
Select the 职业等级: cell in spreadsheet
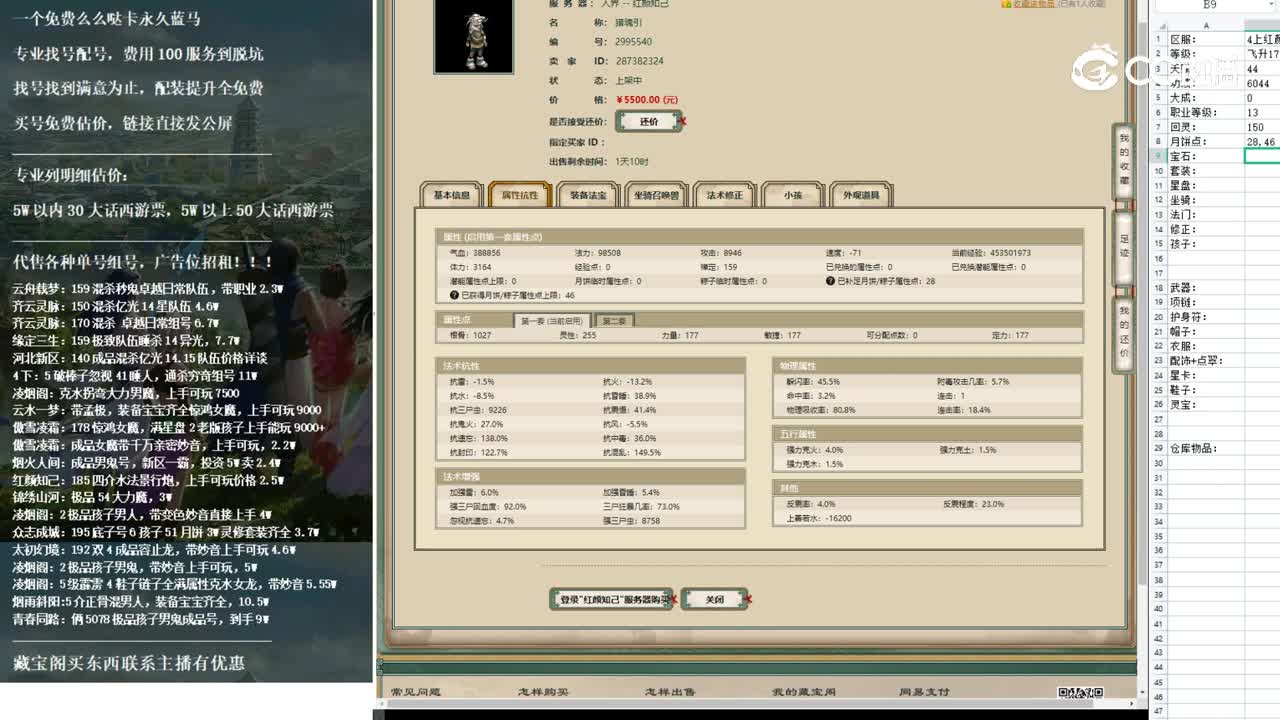click(x=1206, y=113)
